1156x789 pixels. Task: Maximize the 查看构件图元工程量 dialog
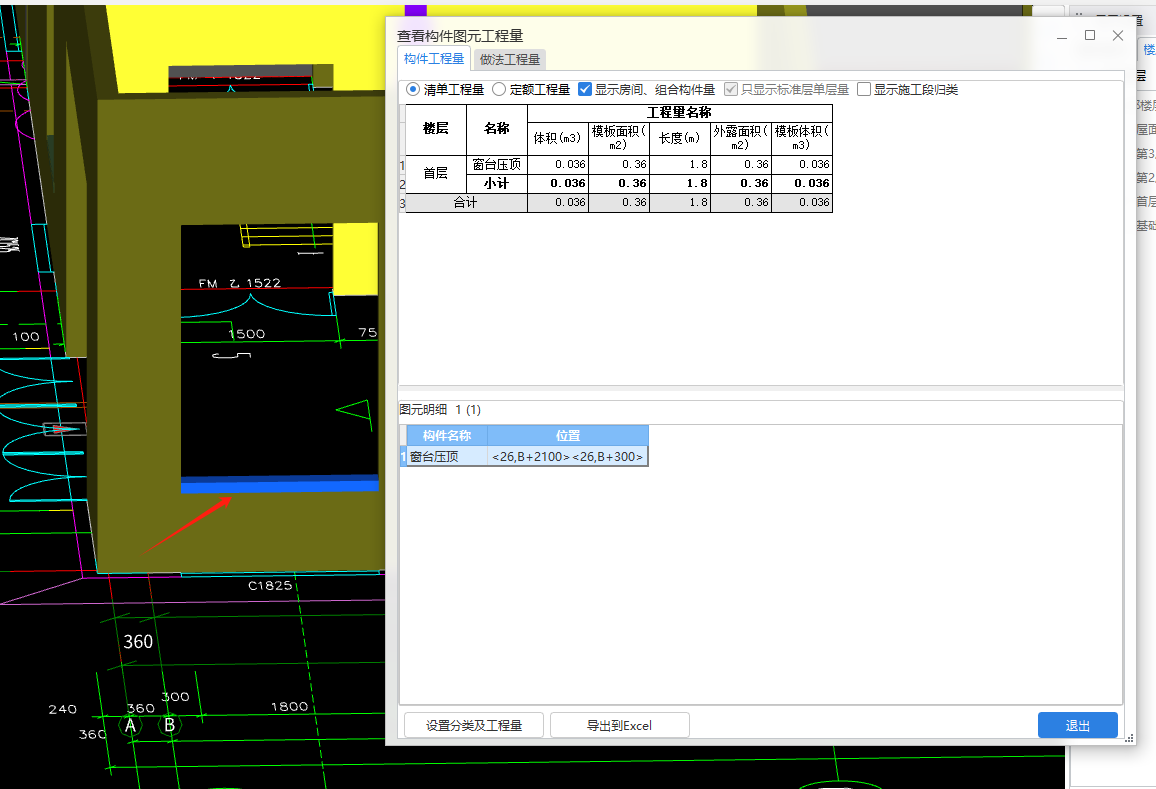pyautogui.click(x=1090, y=35)
